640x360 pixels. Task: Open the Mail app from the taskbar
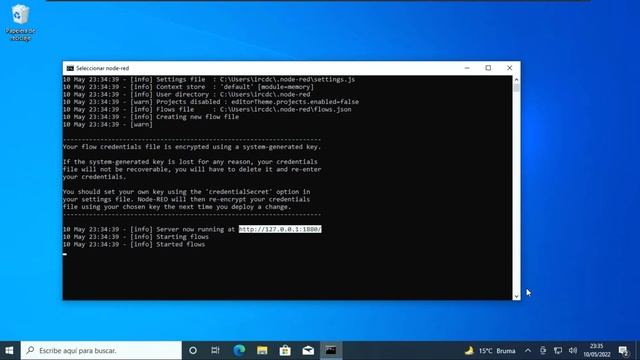click(308, 351)
